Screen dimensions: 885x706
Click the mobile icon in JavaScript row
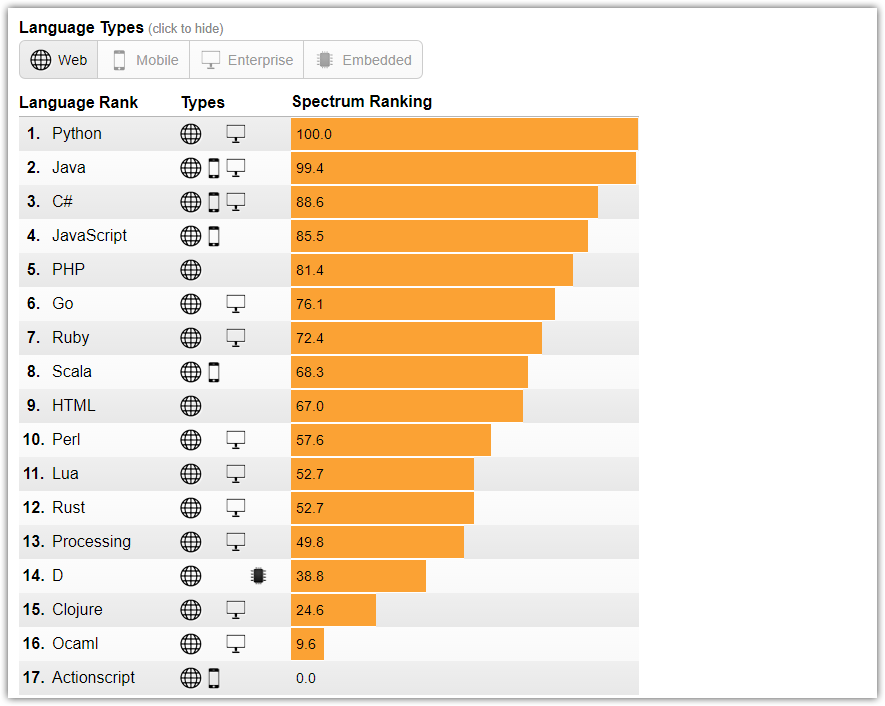tap(213, 236)
